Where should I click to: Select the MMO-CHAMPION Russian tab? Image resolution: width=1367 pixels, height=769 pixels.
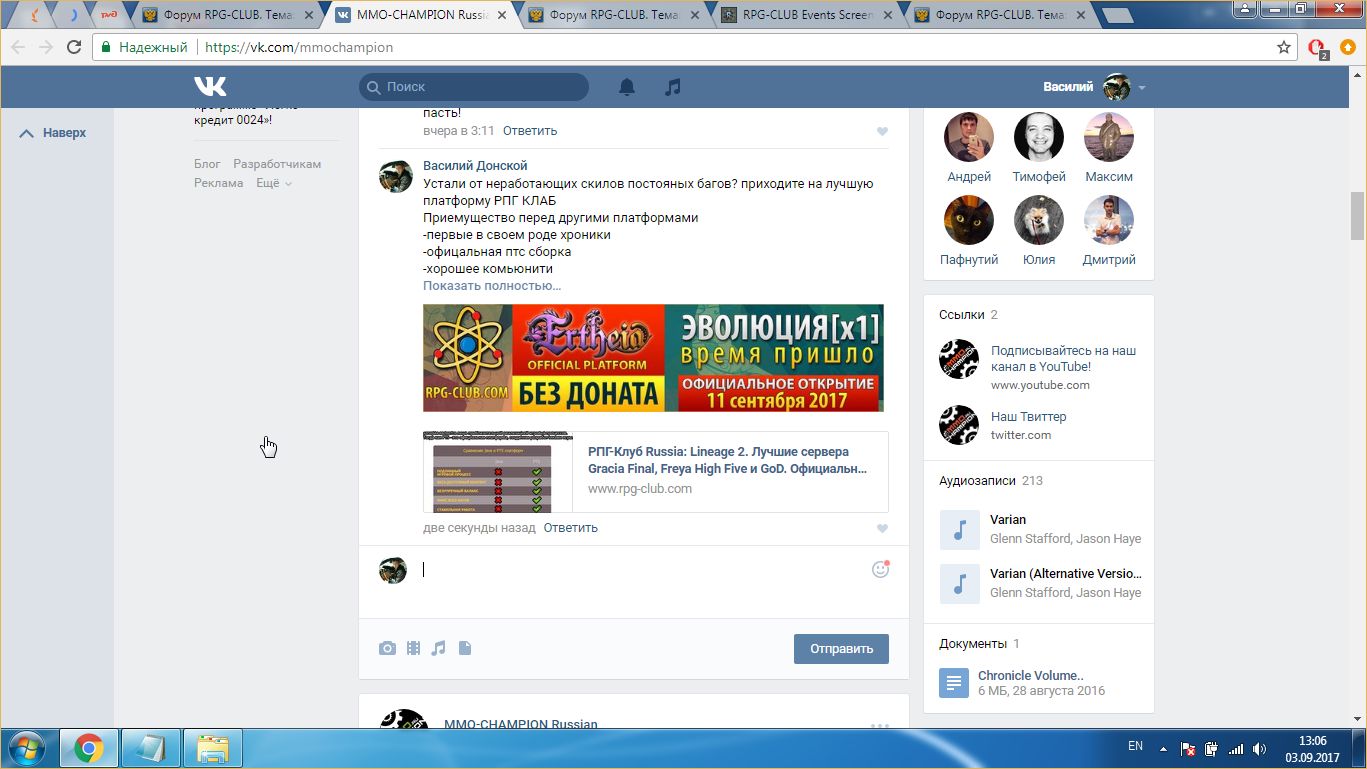(423, 15)
